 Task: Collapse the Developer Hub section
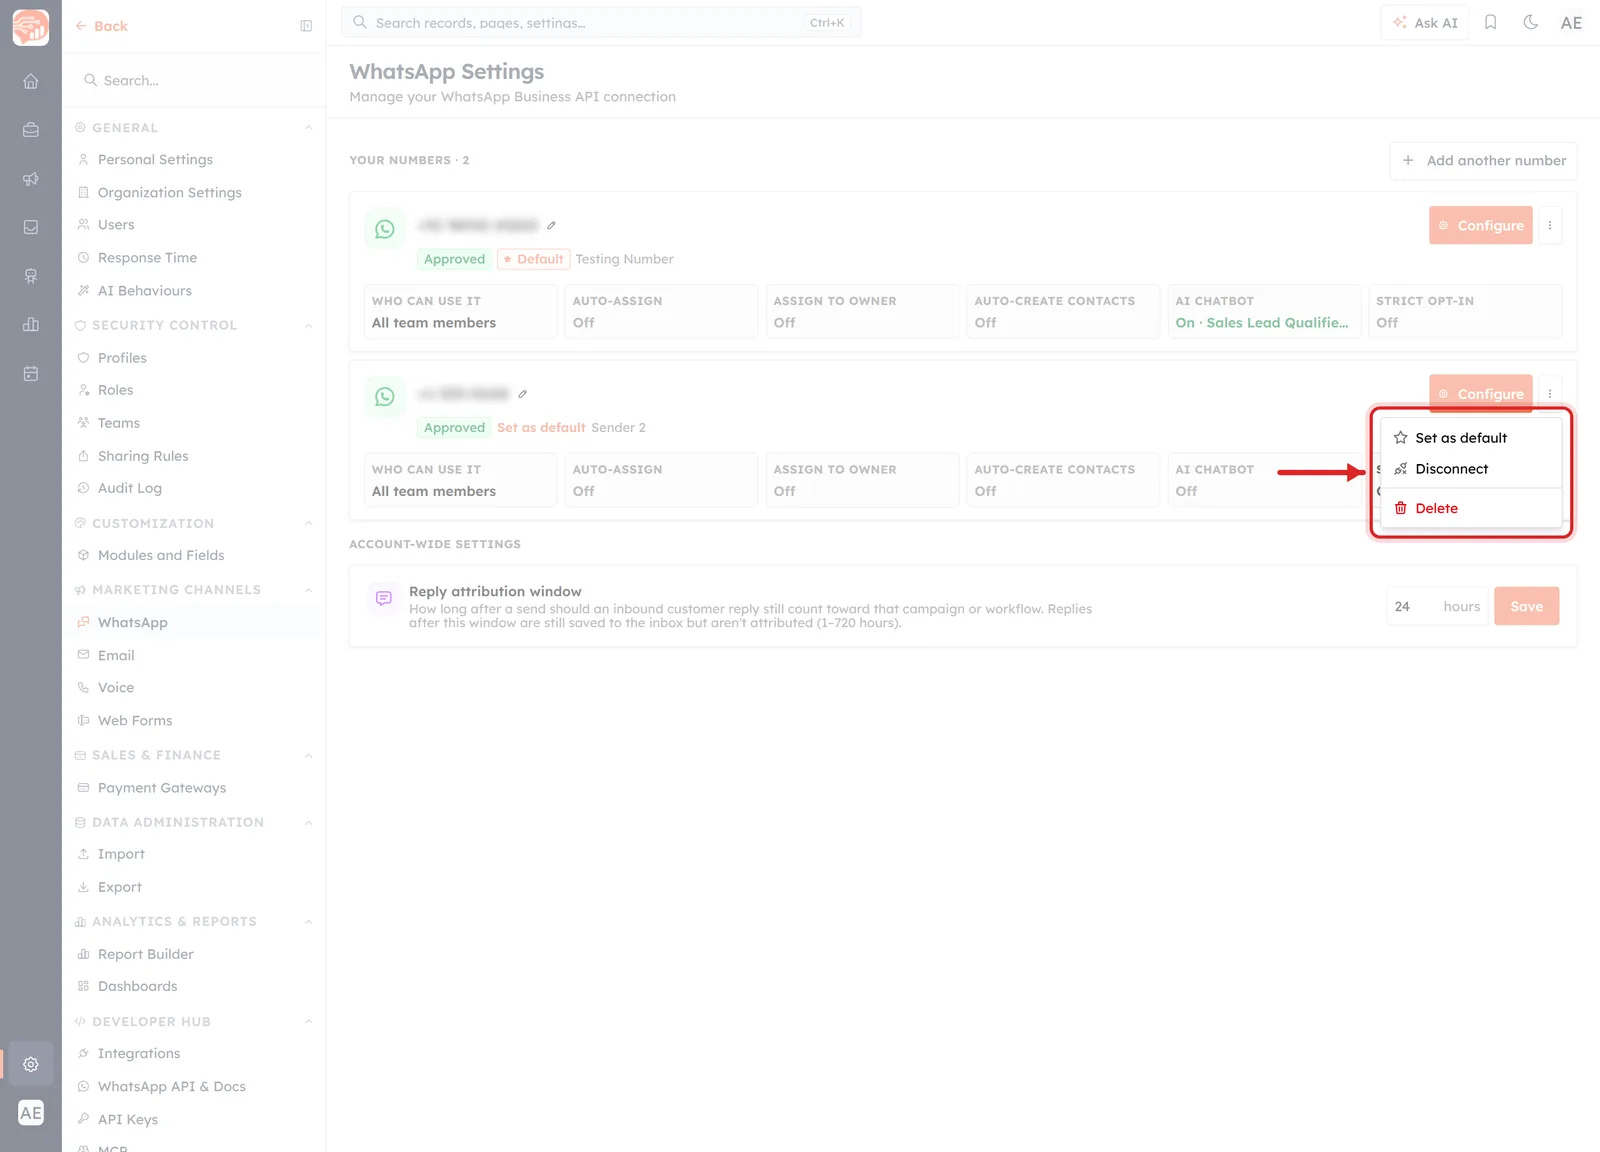point(308,1022)
